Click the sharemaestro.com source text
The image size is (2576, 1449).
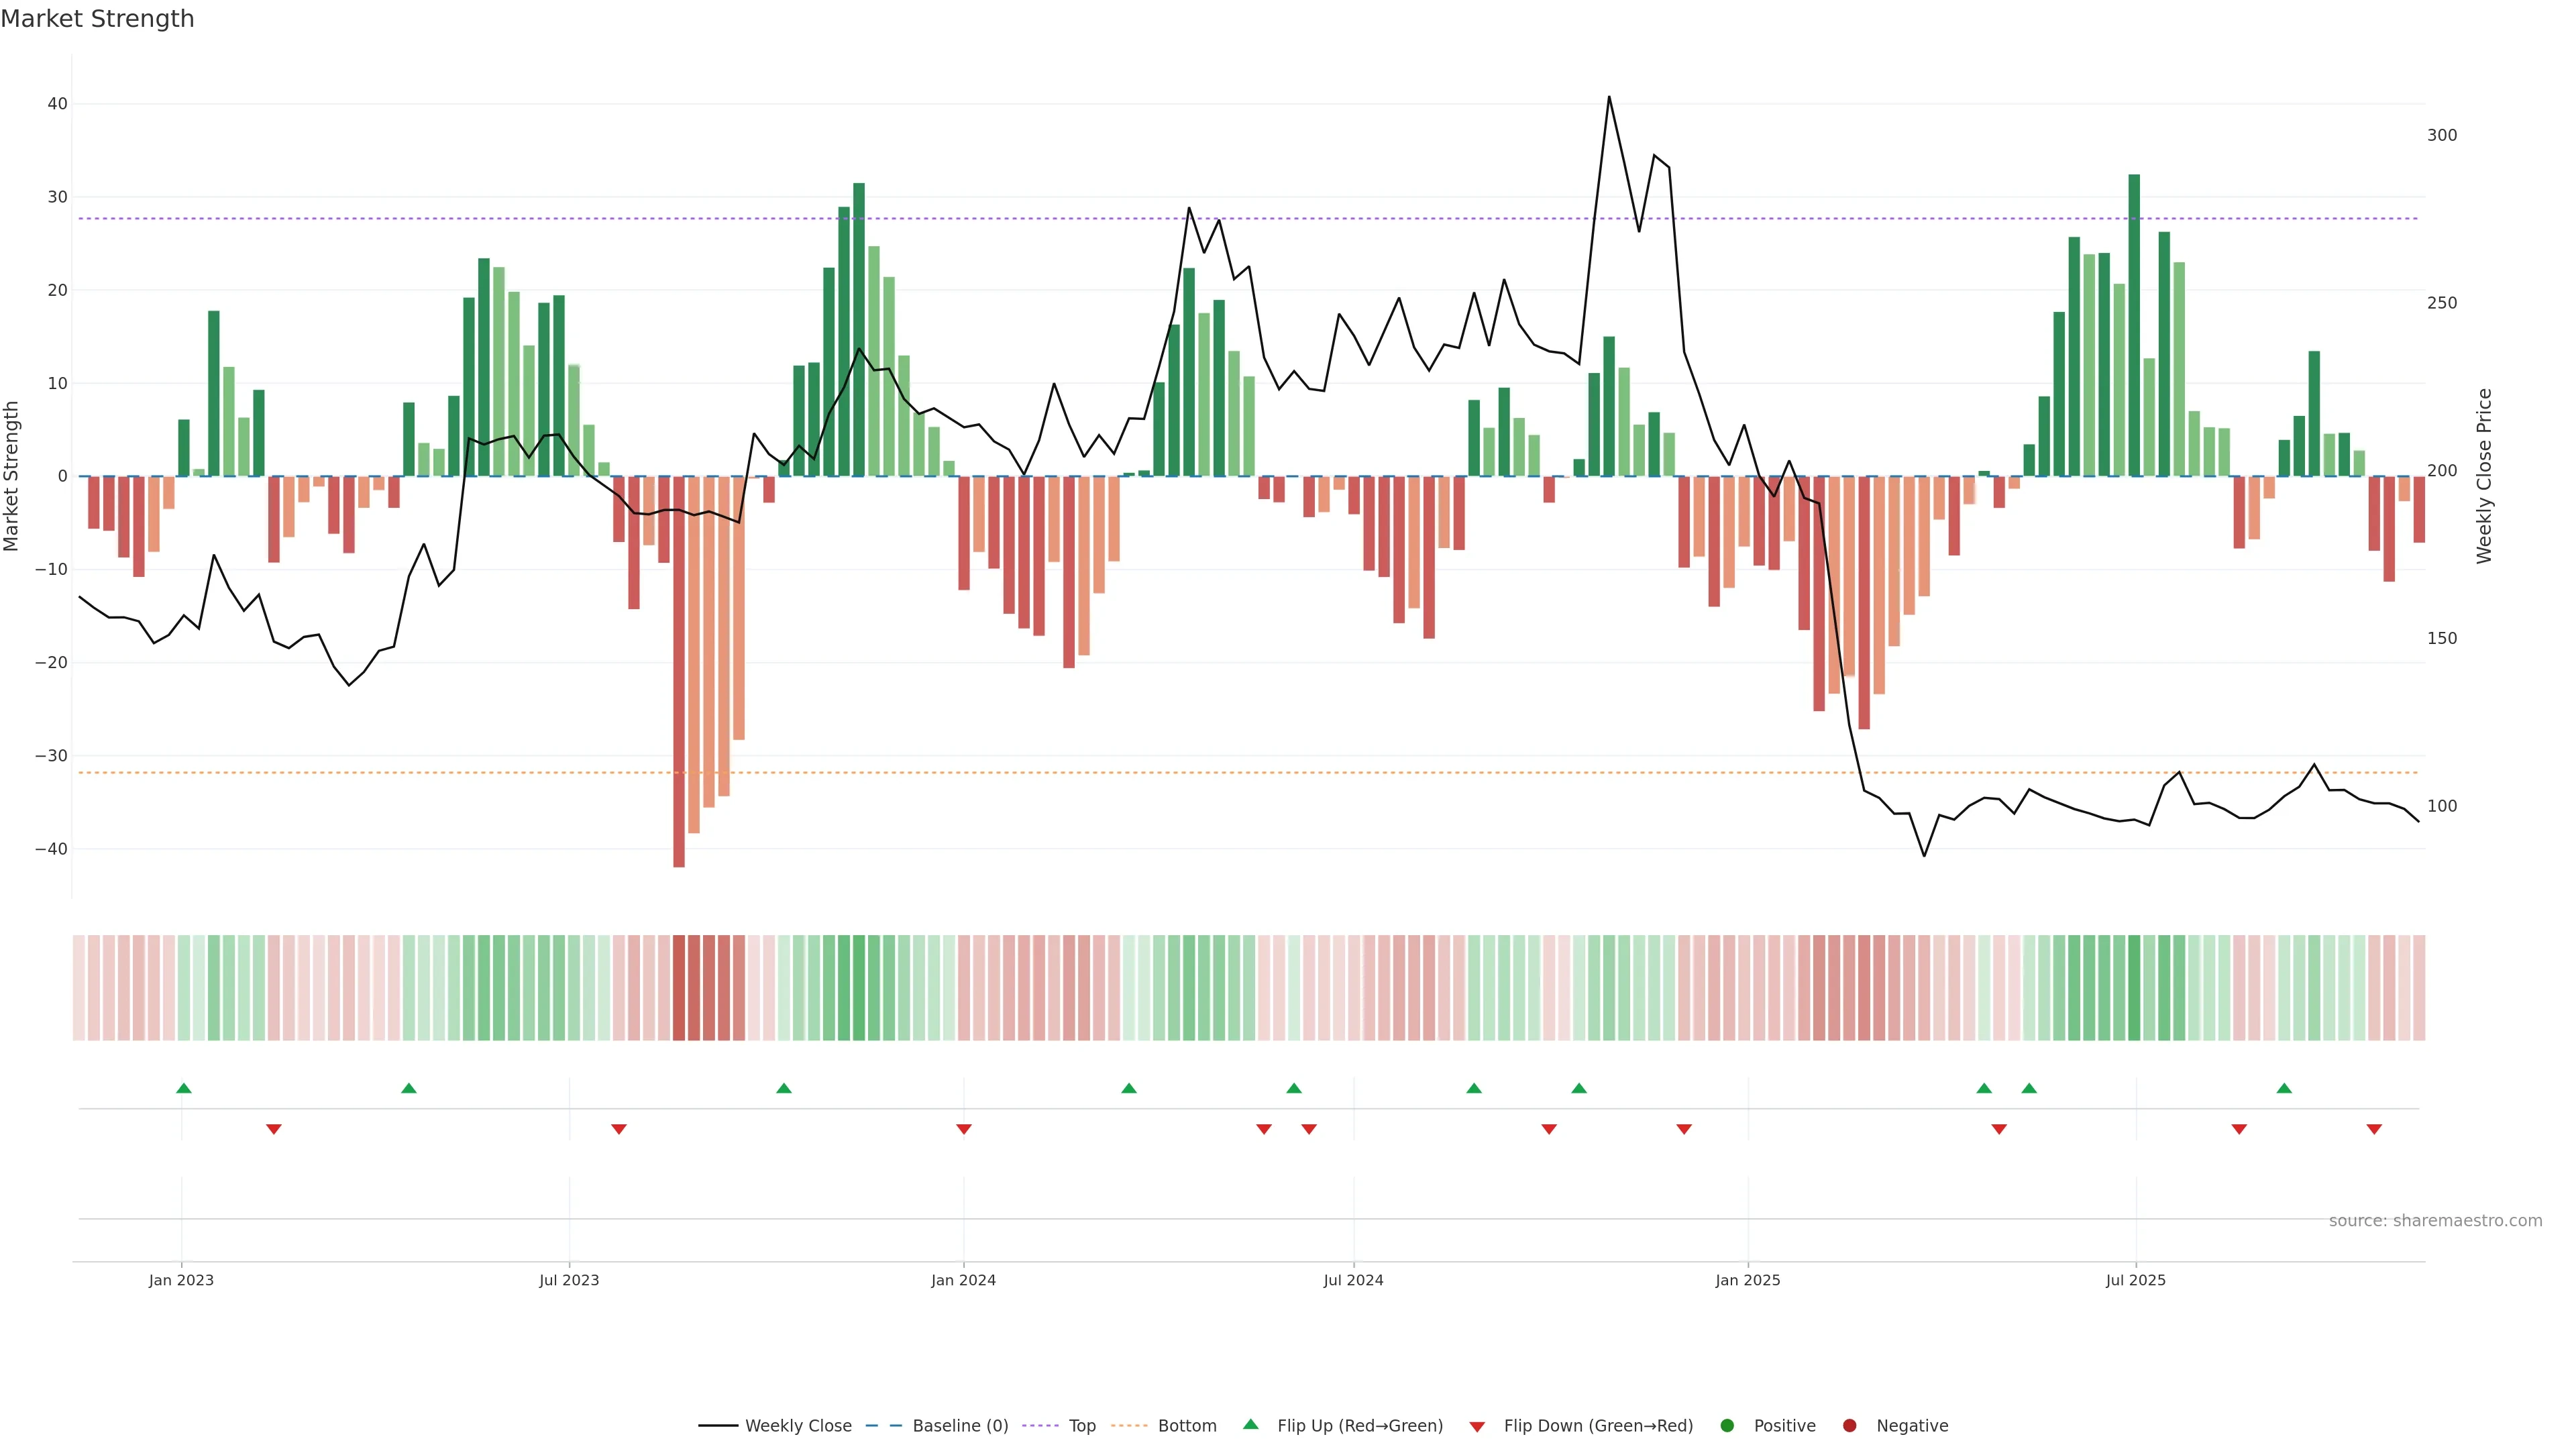pyautogui.click(x=2435, y=1221)
